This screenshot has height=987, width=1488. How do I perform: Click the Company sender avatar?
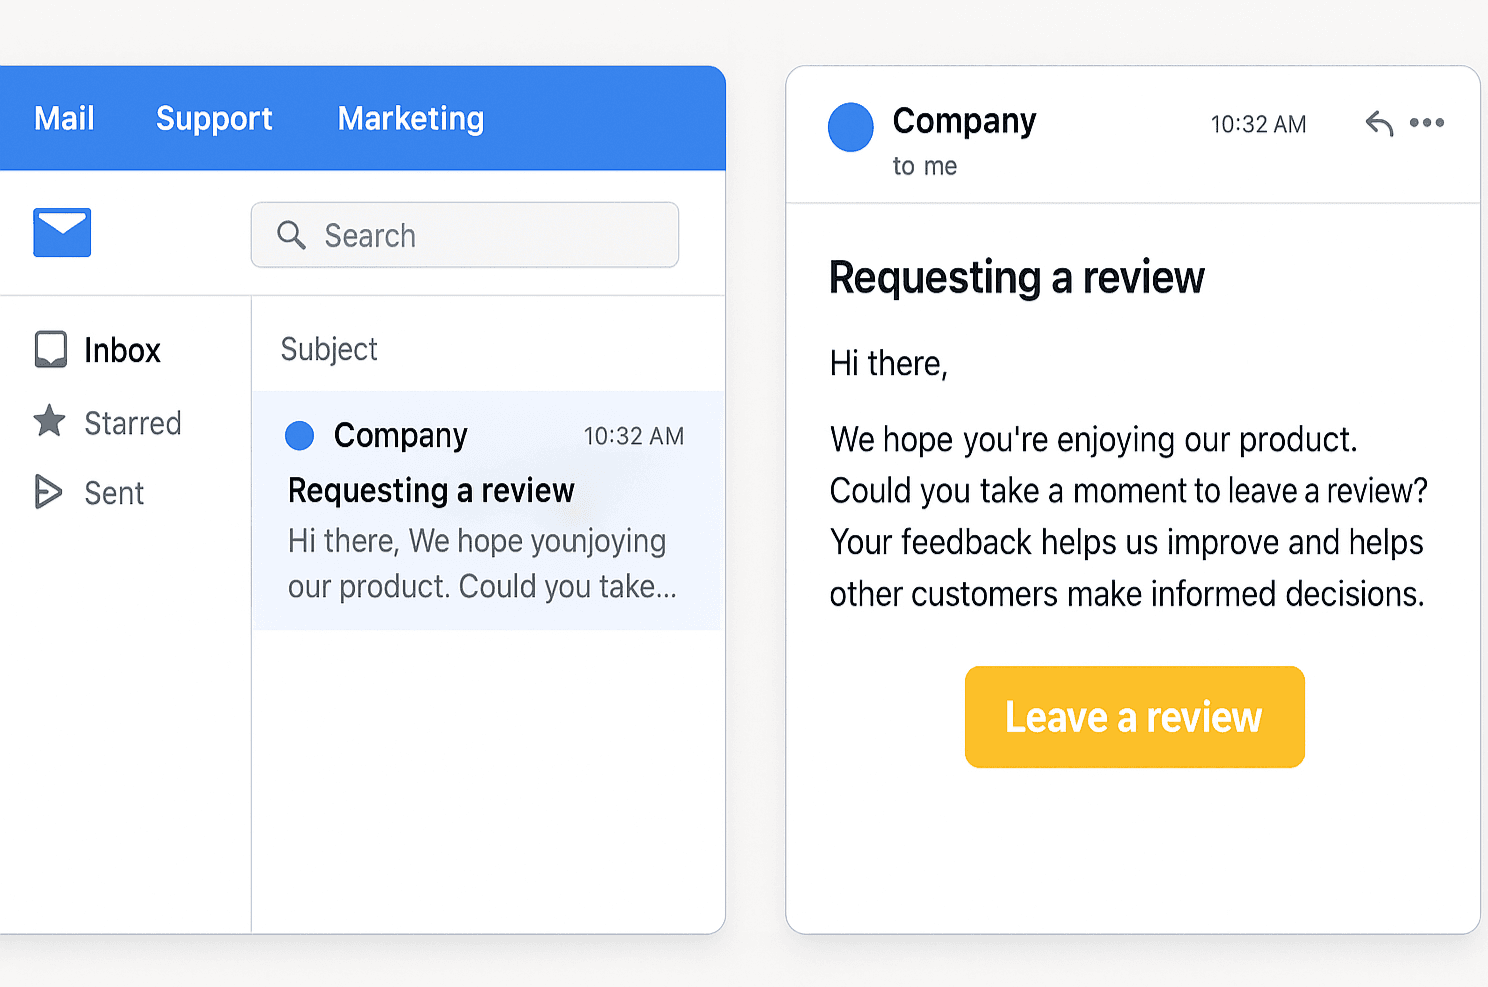click(850, 127)
